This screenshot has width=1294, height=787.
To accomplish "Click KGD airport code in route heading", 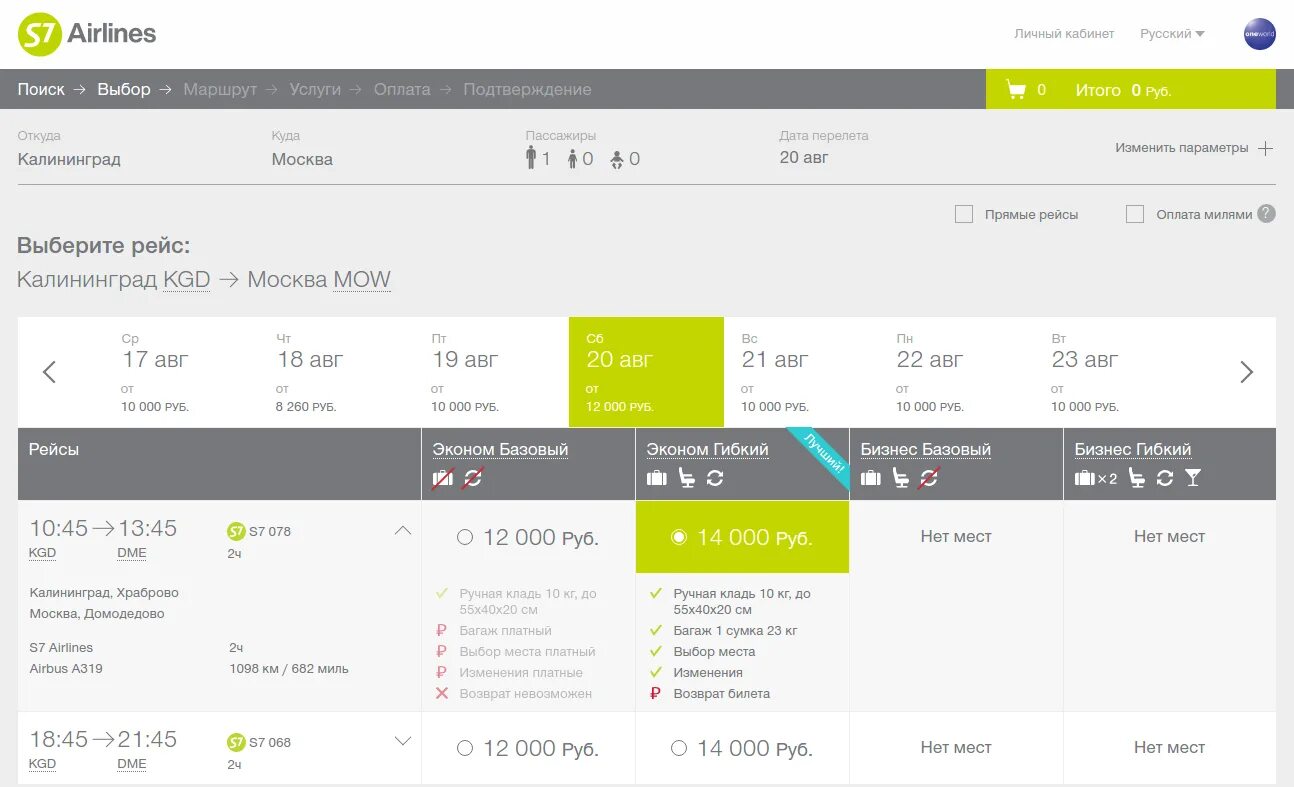I will [187, 280].
